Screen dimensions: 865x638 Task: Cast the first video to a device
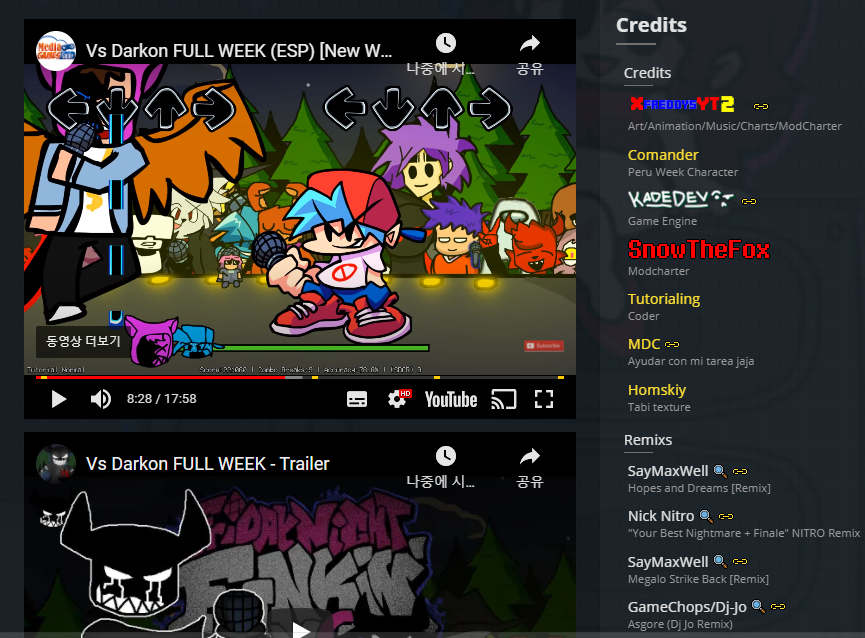(x=504, y=399)
